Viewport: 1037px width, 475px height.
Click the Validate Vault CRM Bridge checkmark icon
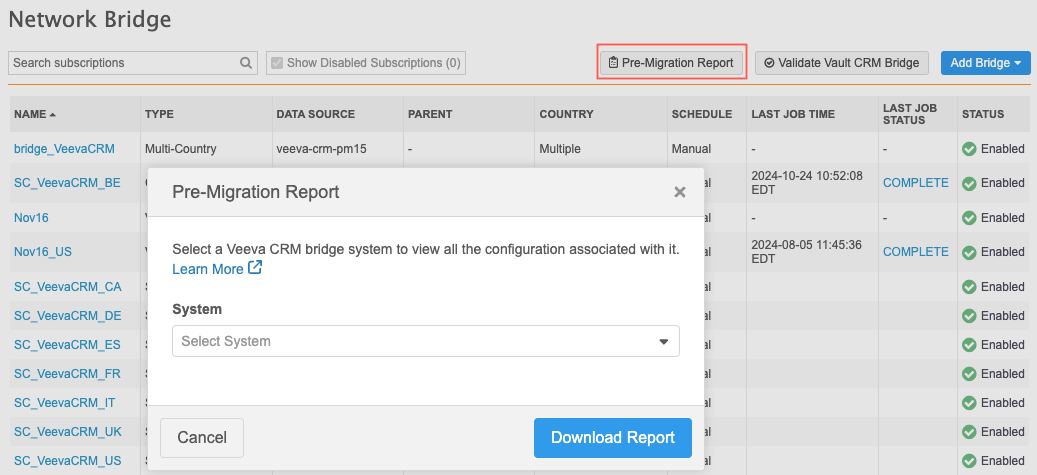(769, 63)
